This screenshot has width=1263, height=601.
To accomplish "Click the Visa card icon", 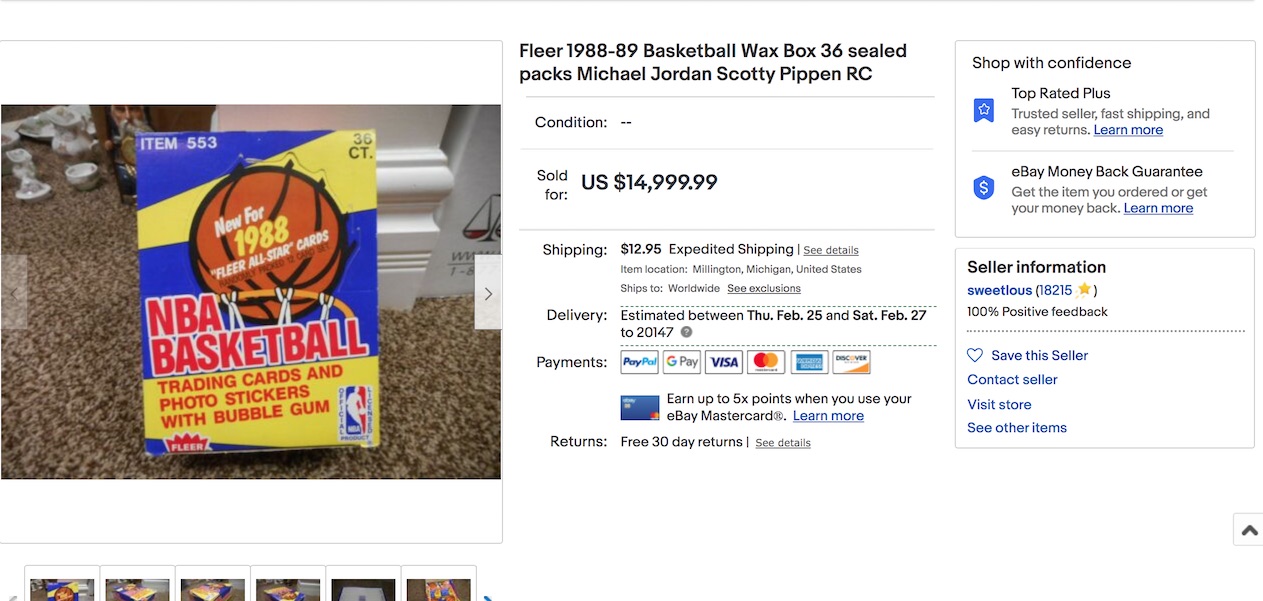I will point(723,362).
